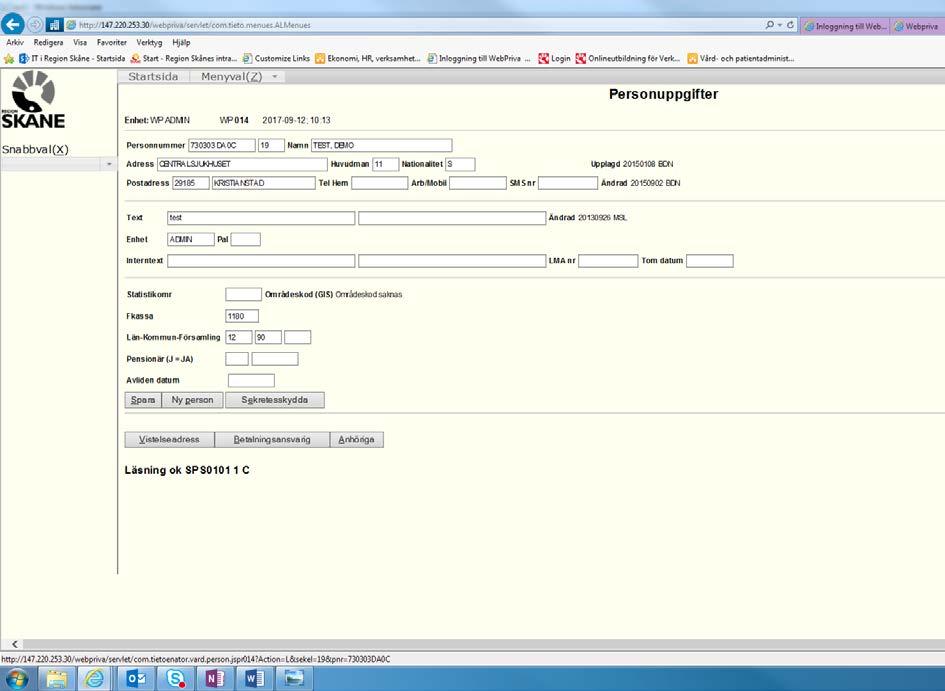Viewport: 945px width, 691px height.
Task: Open the Hjälp menu
Action: click(181, 42)
